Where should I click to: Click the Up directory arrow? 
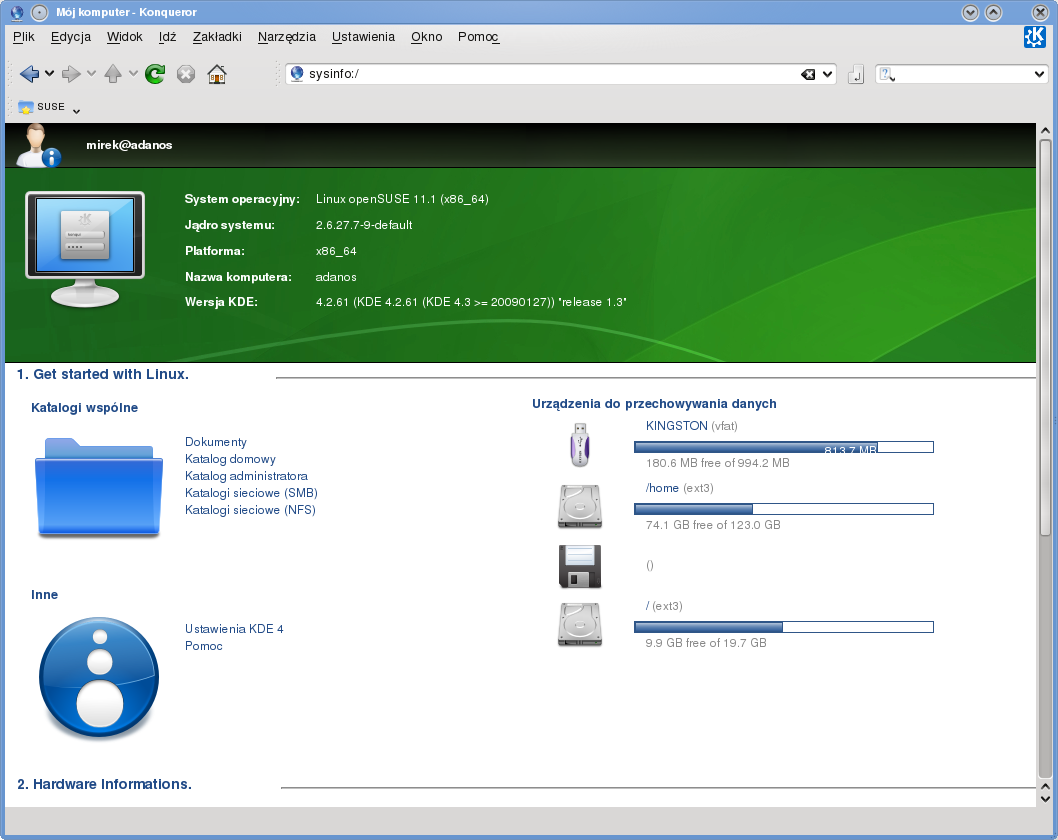(113, 74)
